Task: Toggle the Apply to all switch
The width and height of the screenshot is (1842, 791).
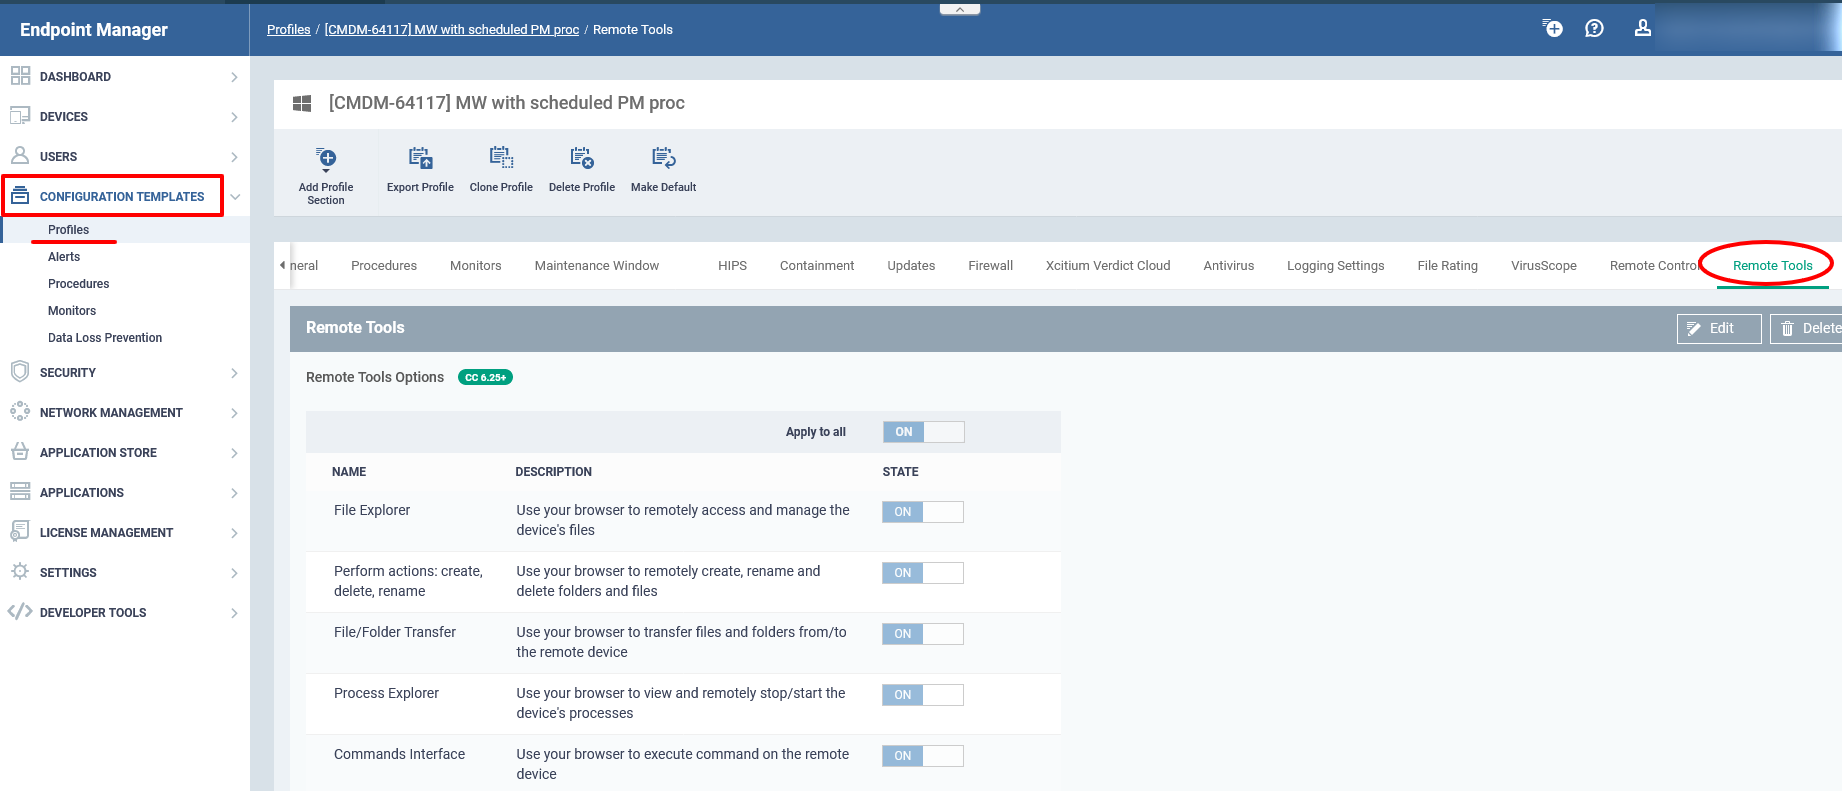Action: coord(924,432)
